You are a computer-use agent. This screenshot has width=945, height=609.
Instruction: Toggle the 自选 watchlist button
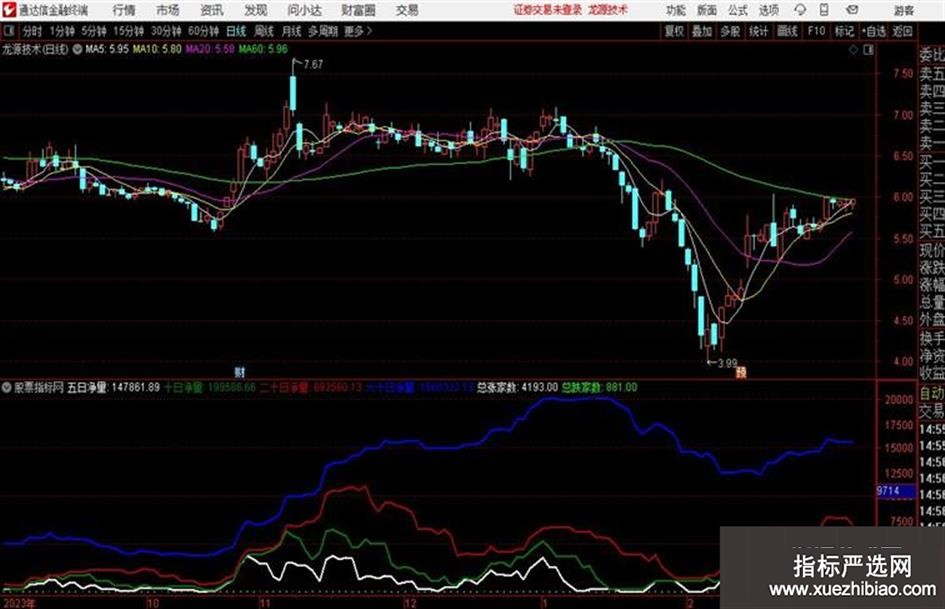[874, 31]
